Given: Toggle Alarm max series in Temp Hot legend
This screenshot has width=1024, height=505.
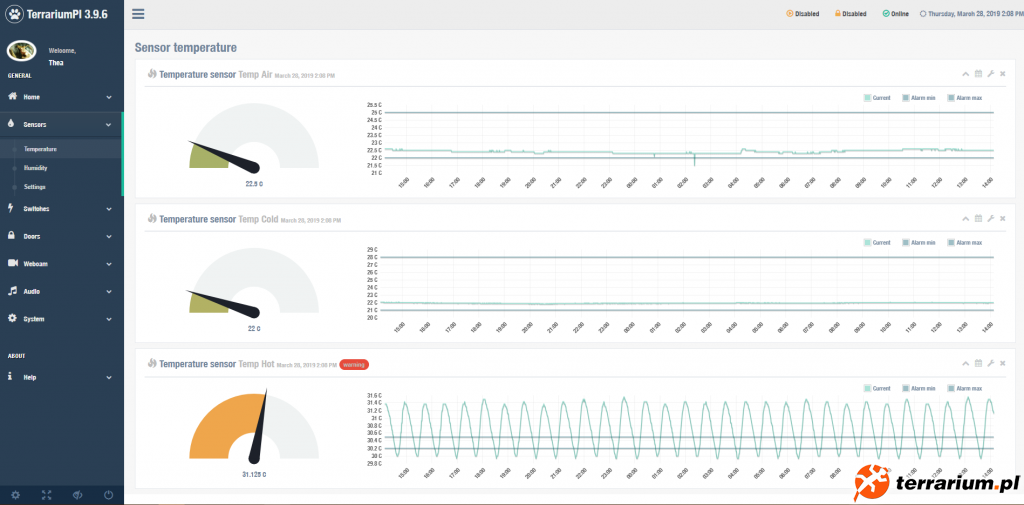Looking at the screenshot, I should pos(964,388).
